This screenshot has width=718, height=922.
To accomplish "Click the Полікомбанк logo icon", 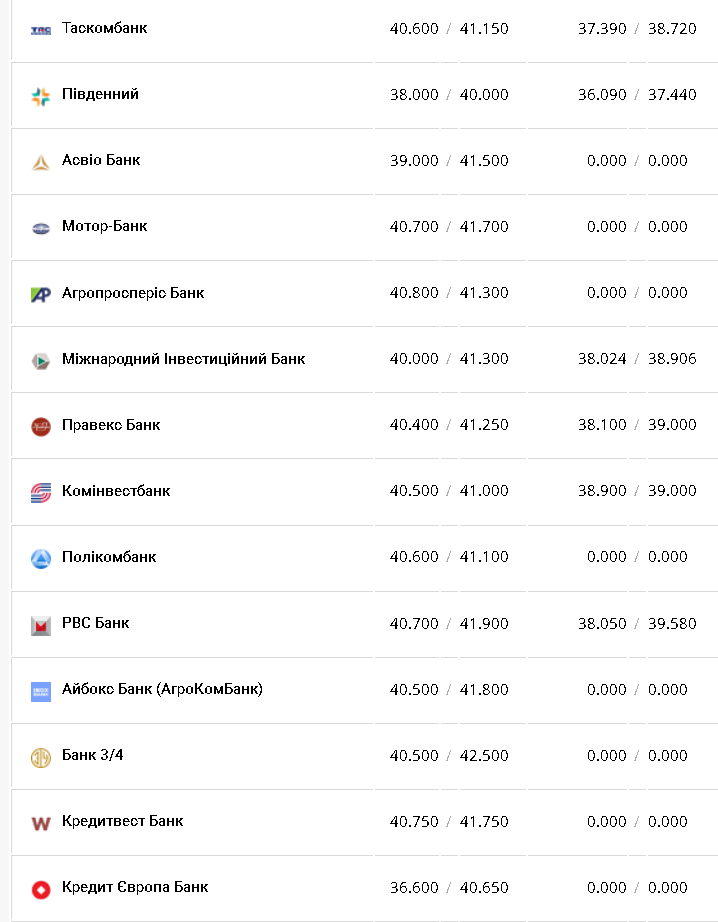I will coord(41,558).
